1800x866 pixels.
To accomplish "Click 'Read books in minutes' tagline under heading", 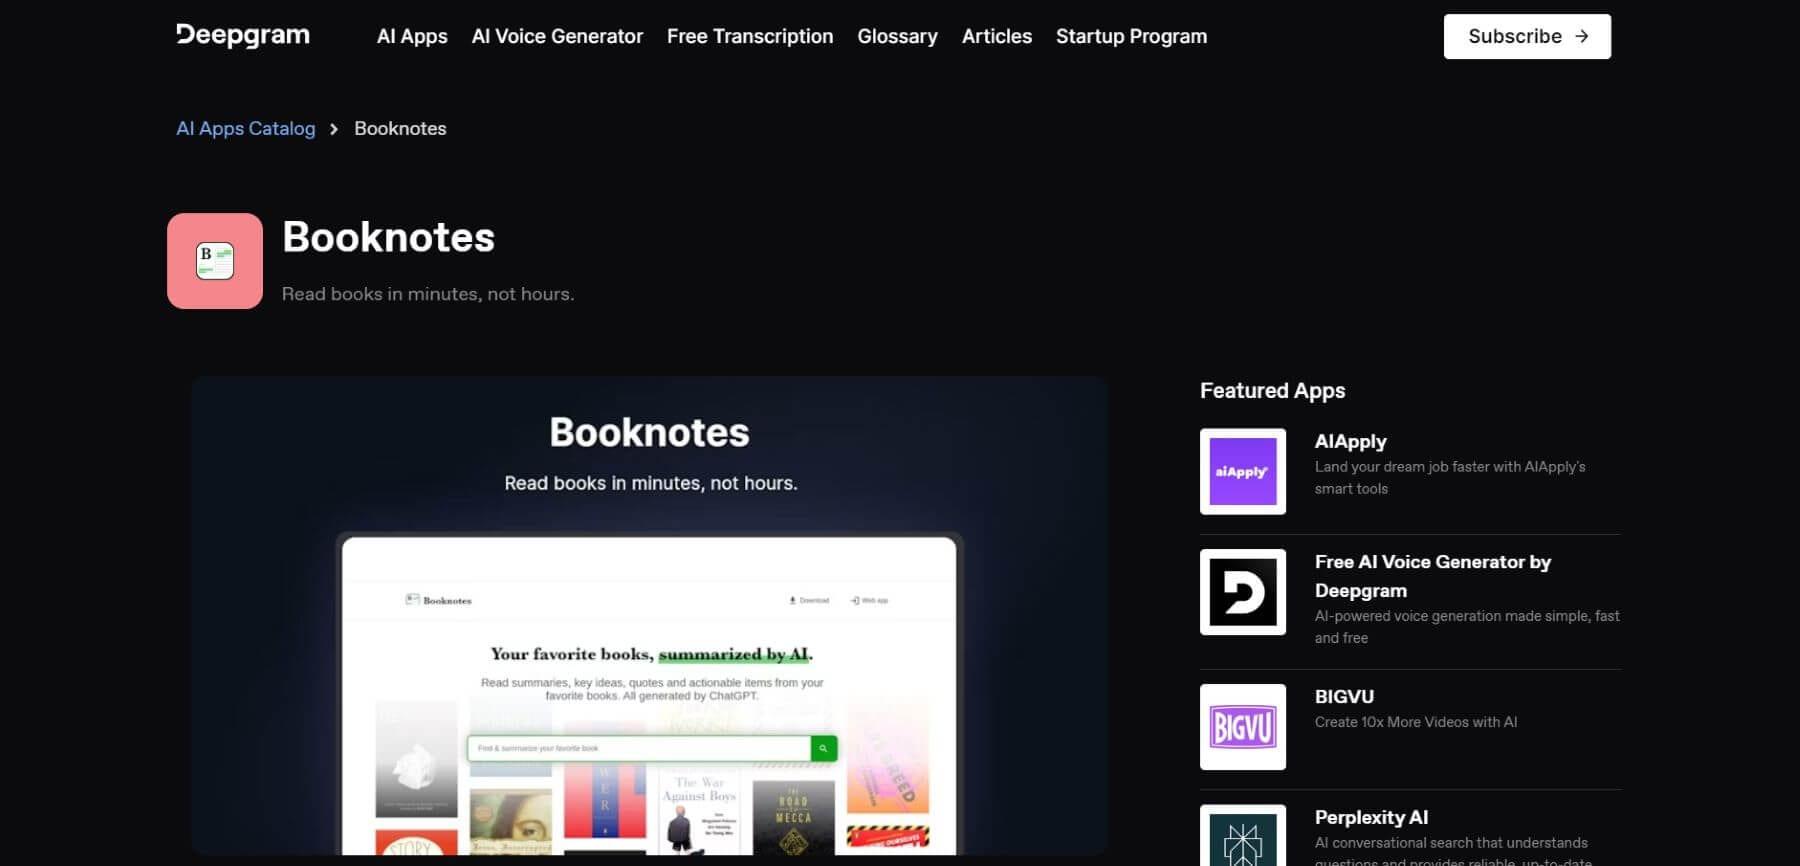I will (x=428, y=294).
